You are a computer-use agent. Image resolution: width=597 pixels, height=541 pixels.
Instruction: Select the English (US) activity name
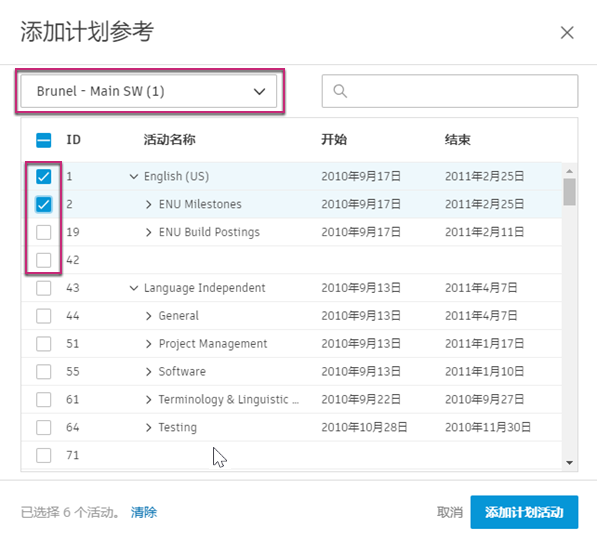pyautogui.click(x=176, y=176)
